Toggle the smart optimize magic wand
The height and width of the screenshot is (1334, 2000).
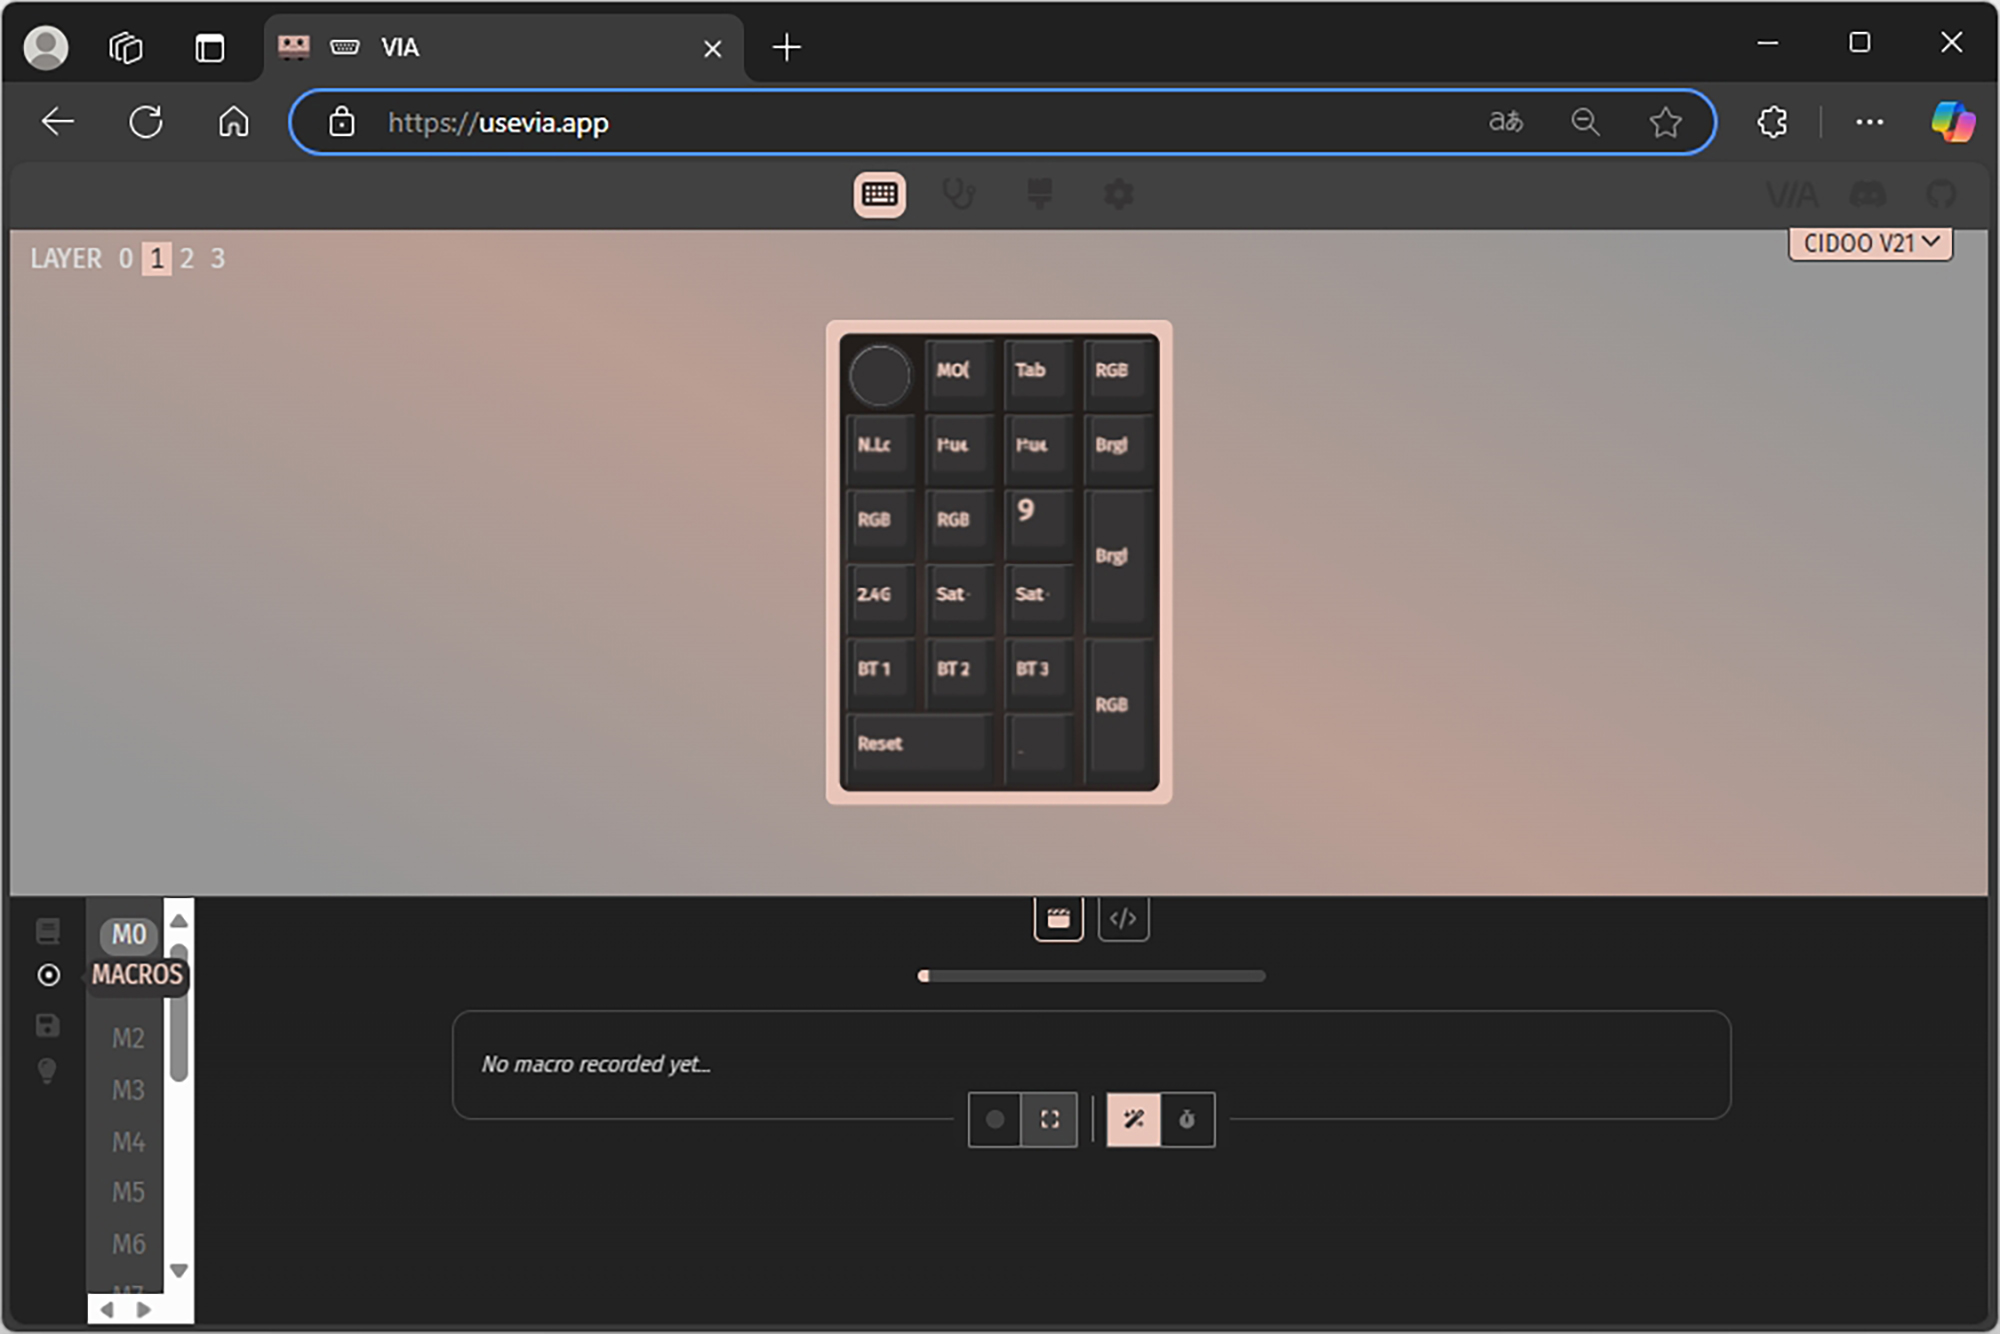coord(1133,1119)
